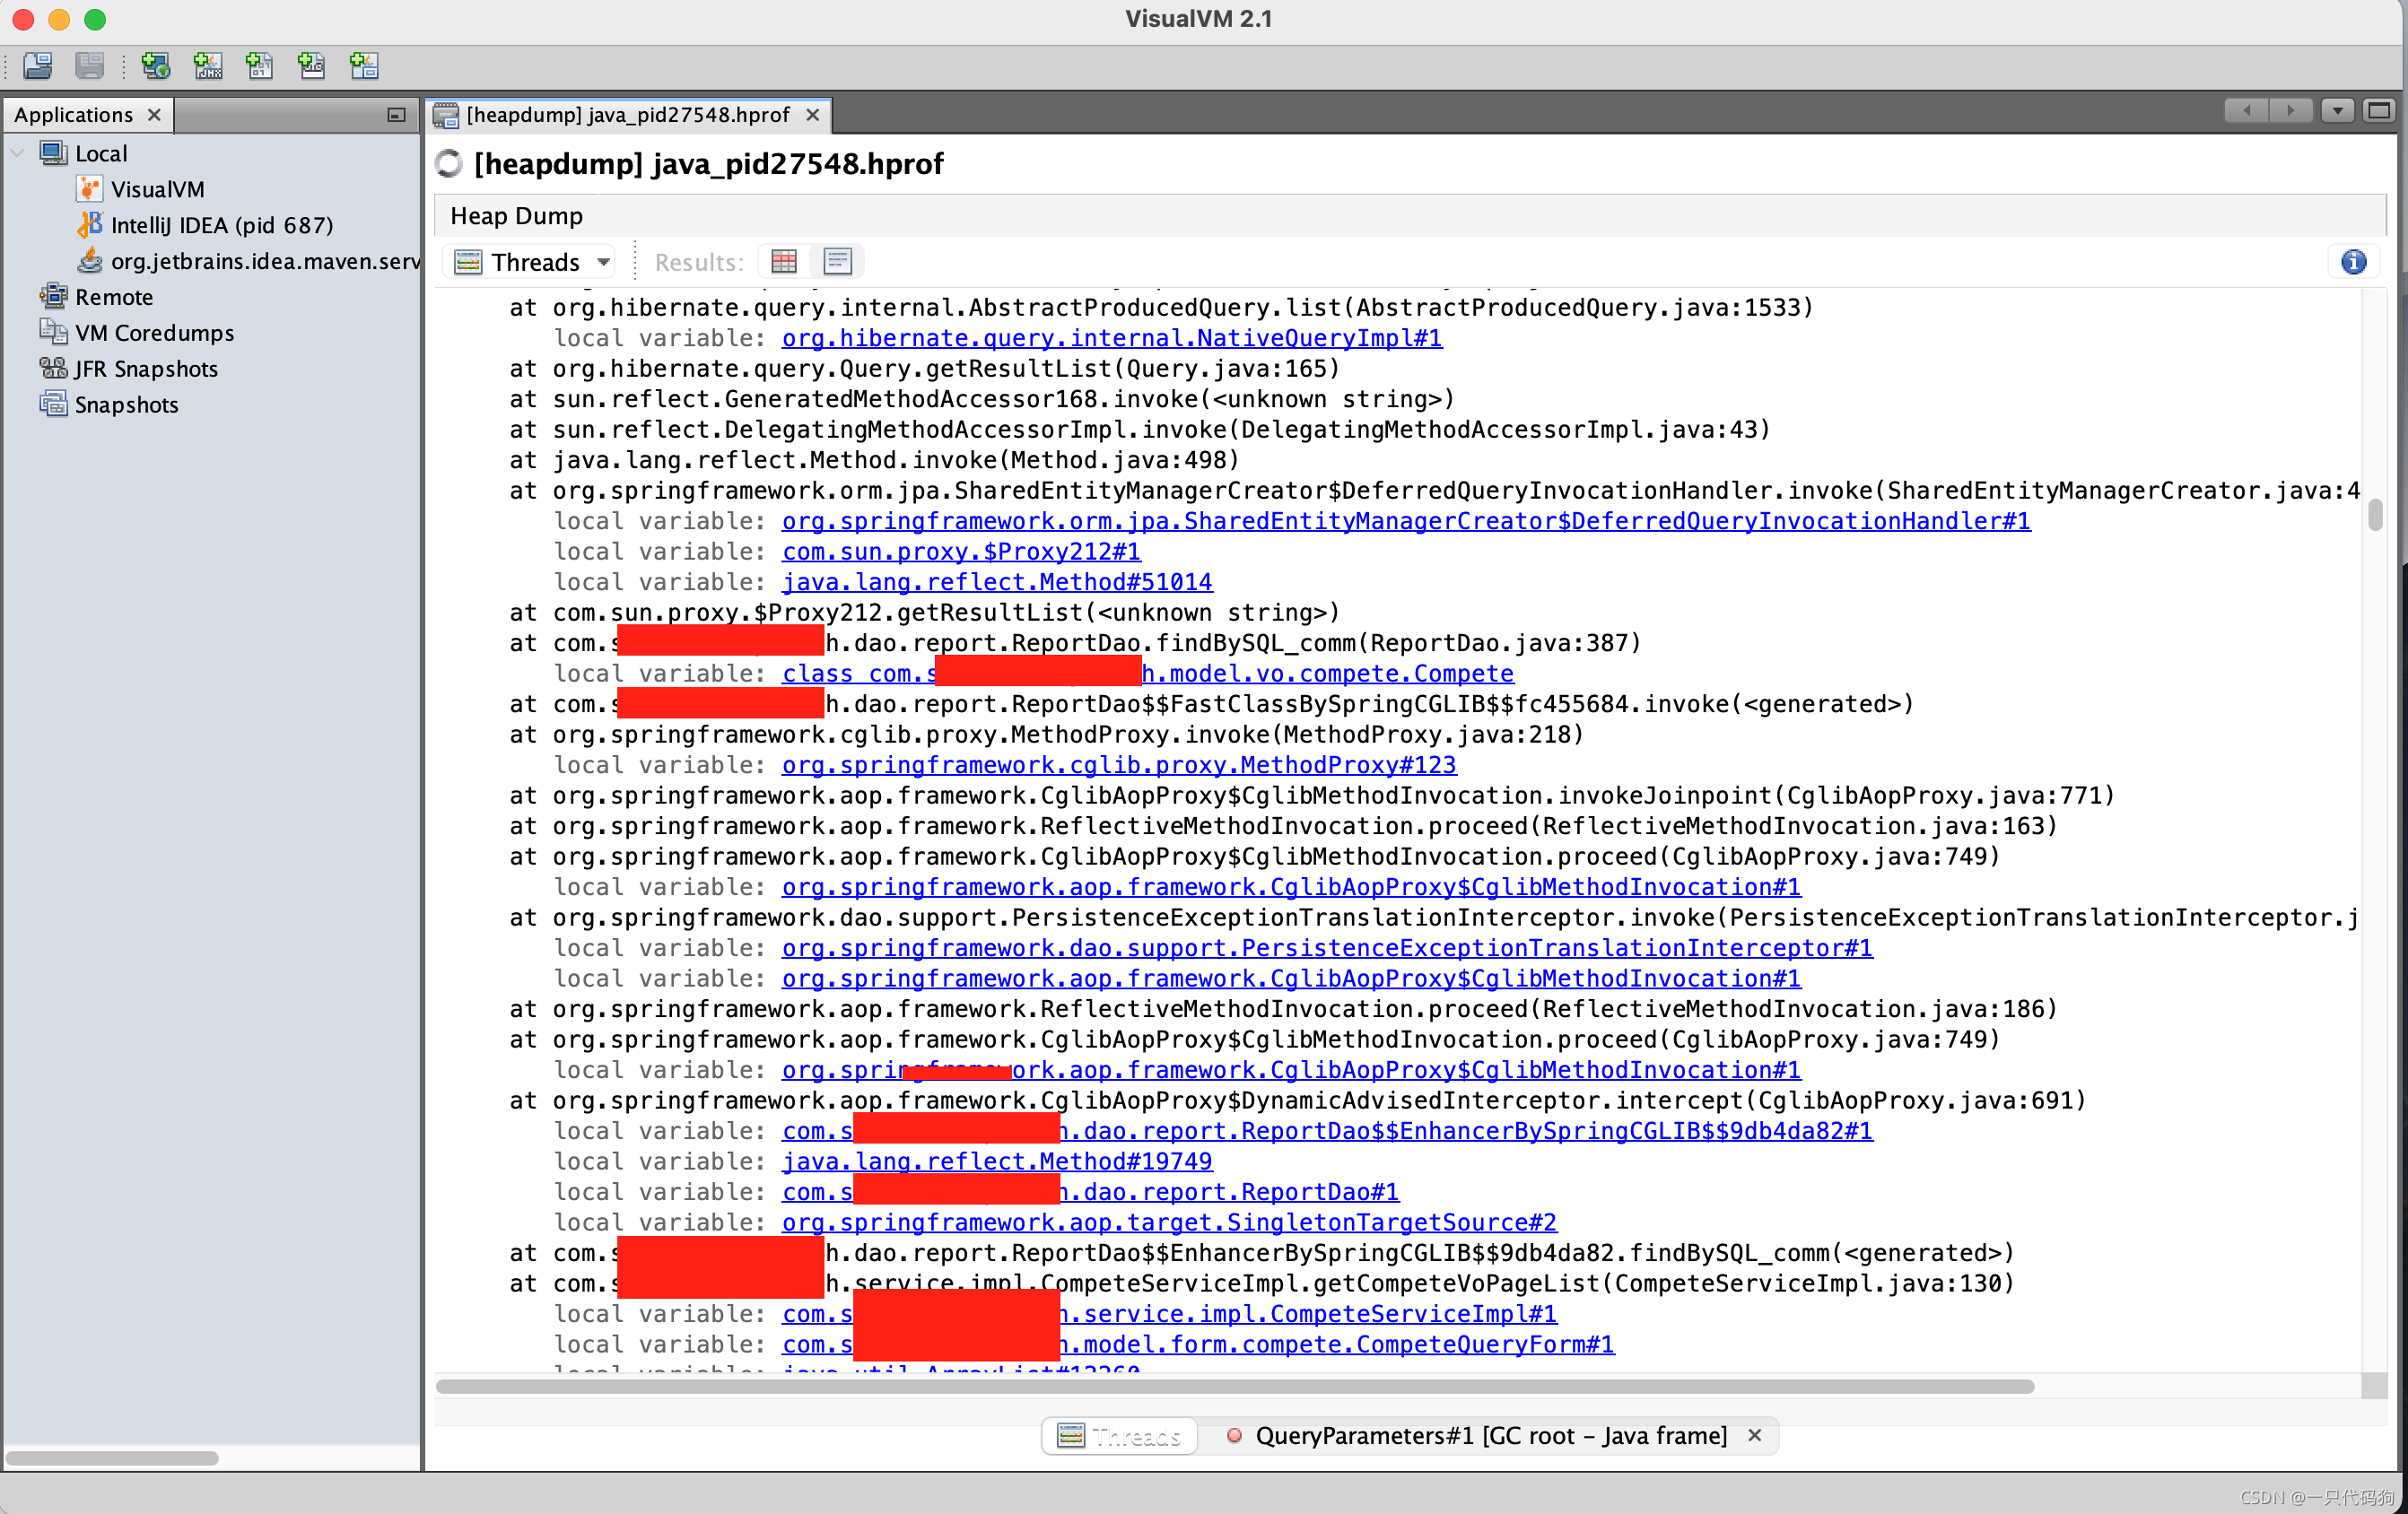Screen dimensions: 2408x1514
Task: Select the Applications panel tab
Action: 73,115
